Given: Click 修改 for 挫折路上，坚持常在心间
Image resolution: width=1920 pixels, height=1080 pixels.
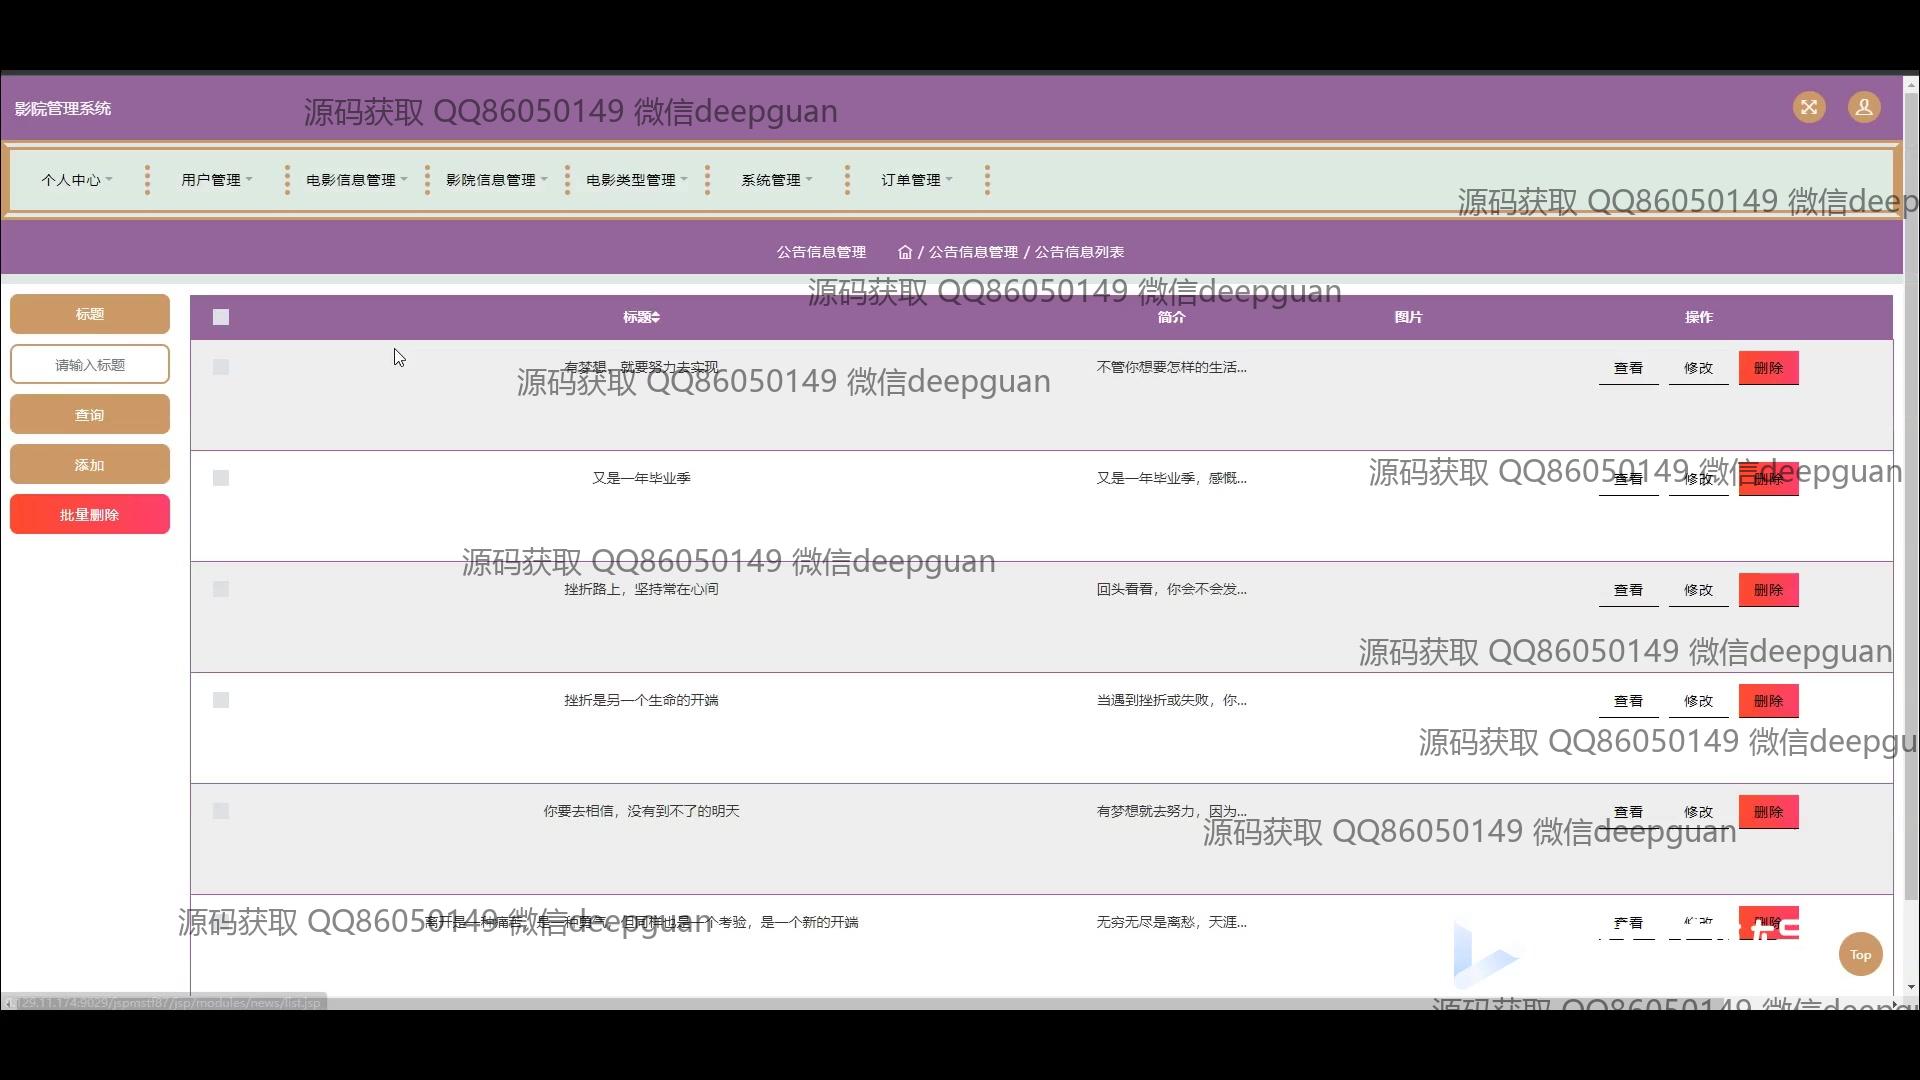Looking at the screenshot, I should pyautogui.click(x=1698, y=590).
